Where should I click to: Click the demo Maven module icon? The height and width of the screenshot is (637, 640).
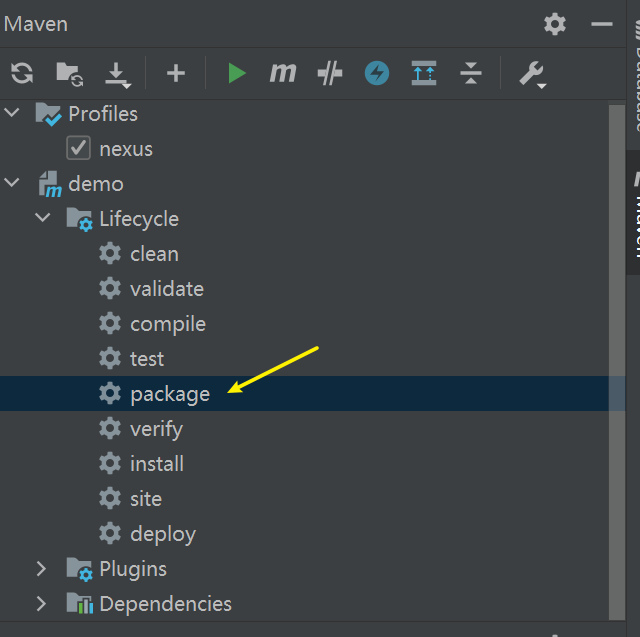click(x=50, y=184)
